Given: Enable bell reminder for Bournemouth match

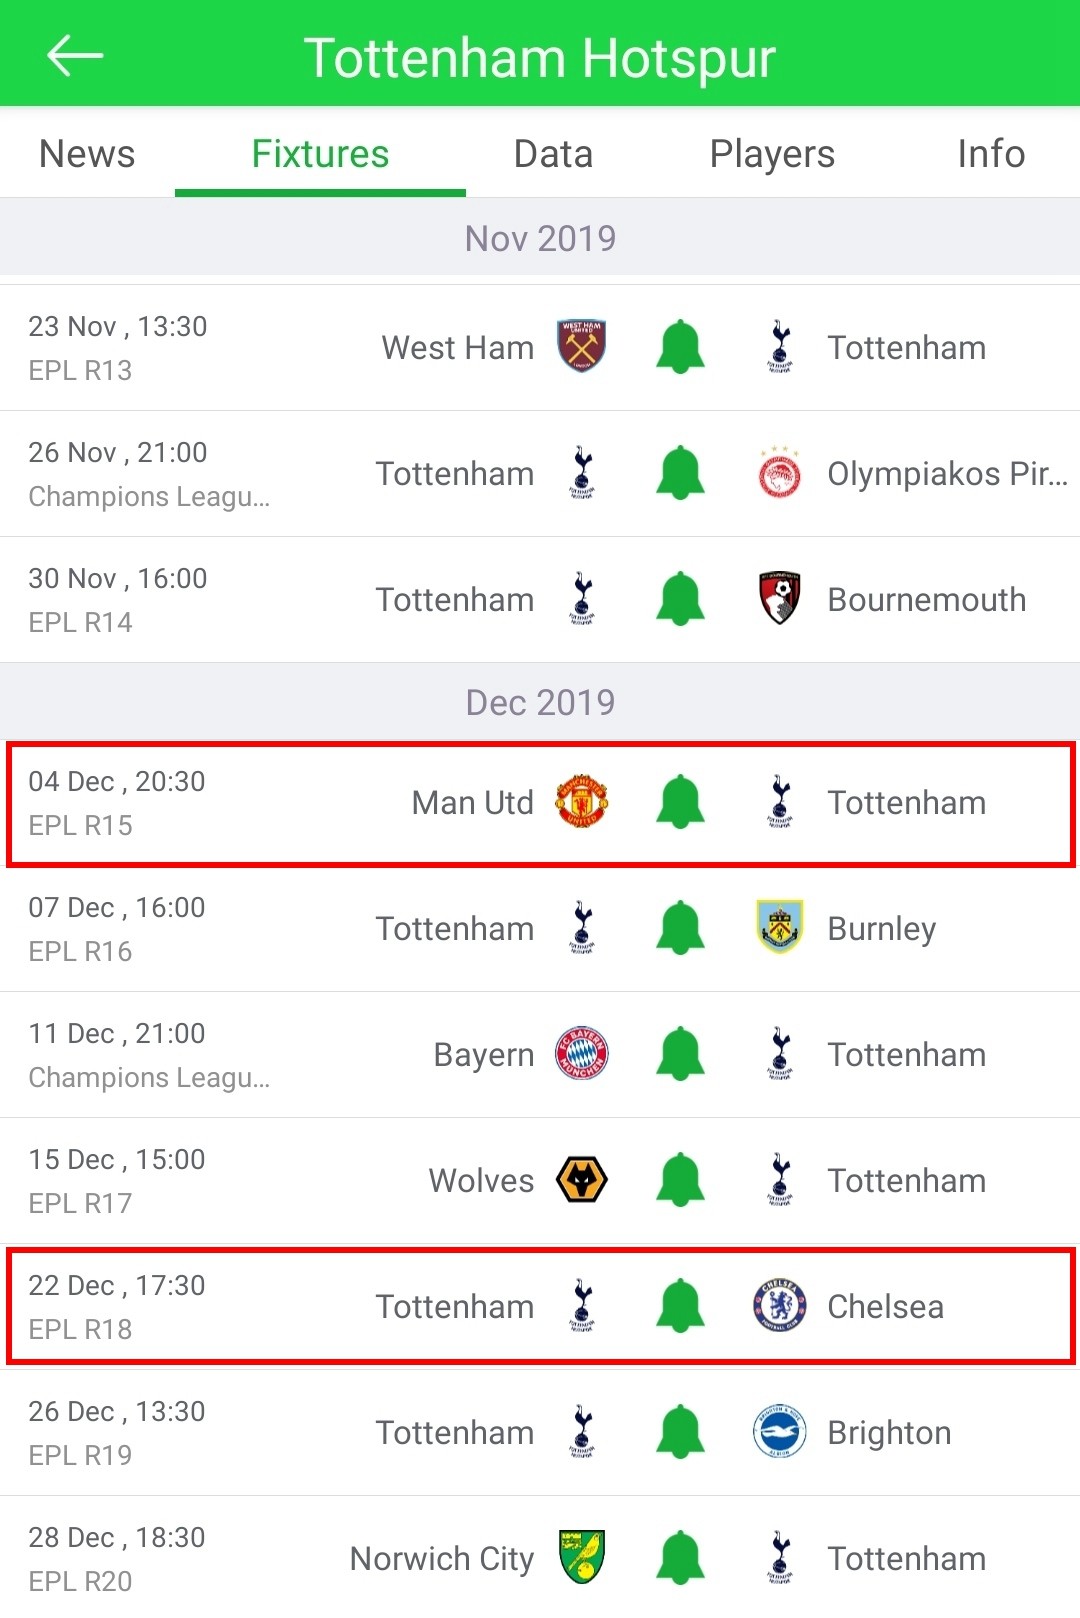Looking at the screenshot, I should [x=681, y=599].
